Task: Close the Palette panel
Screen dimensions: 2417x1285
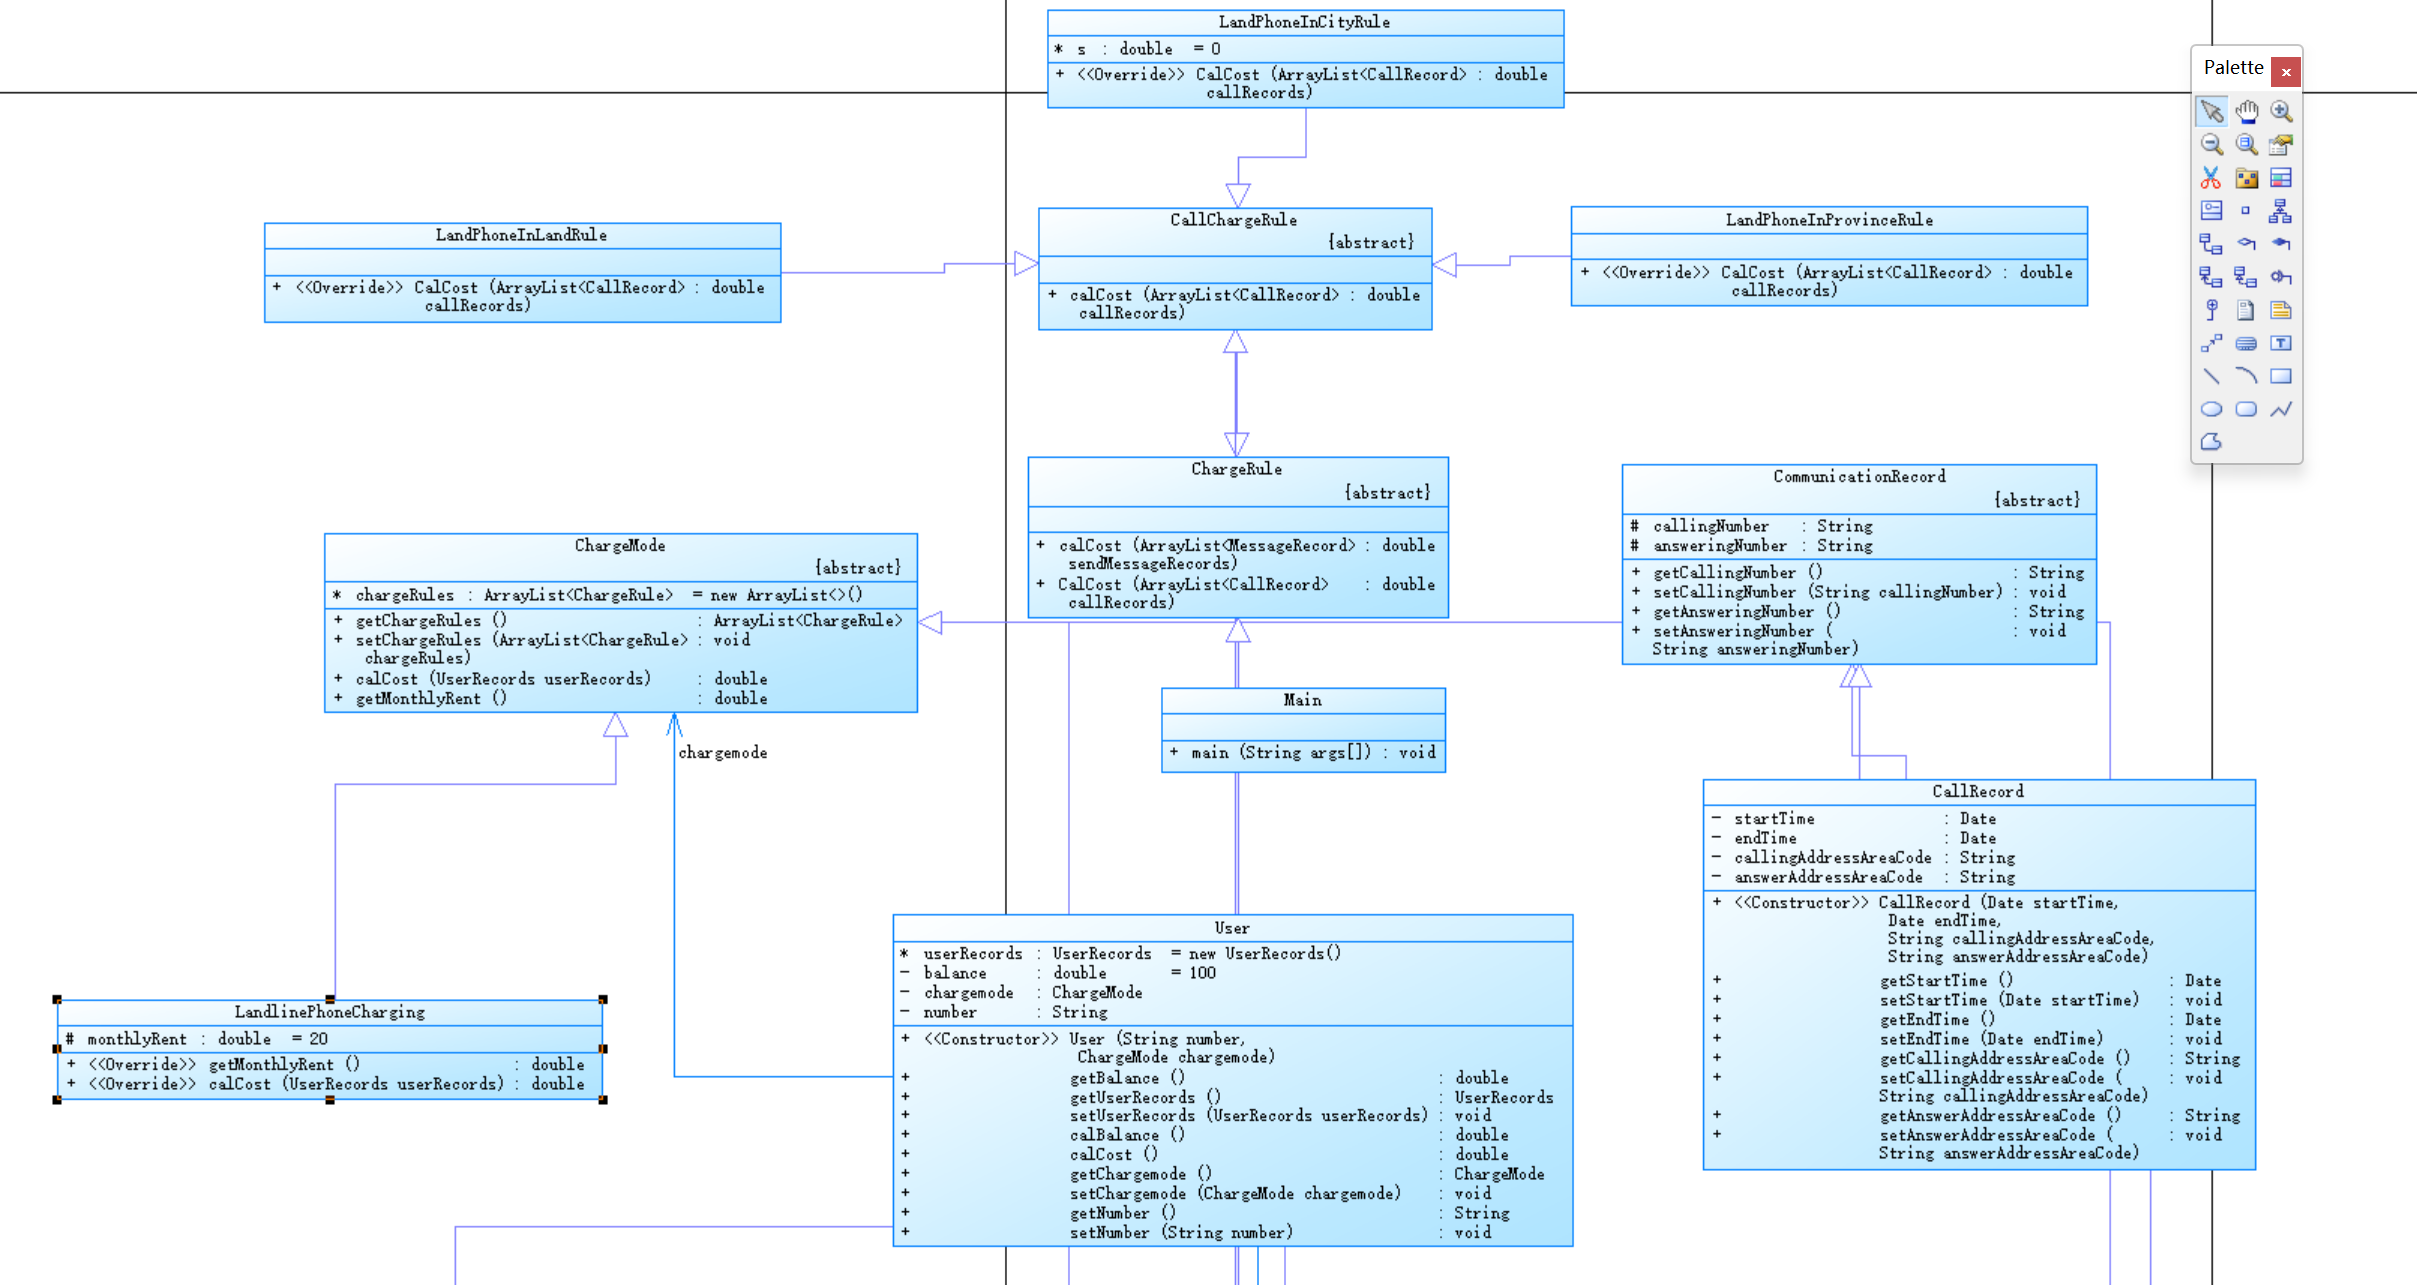Action: (2285, 72)
